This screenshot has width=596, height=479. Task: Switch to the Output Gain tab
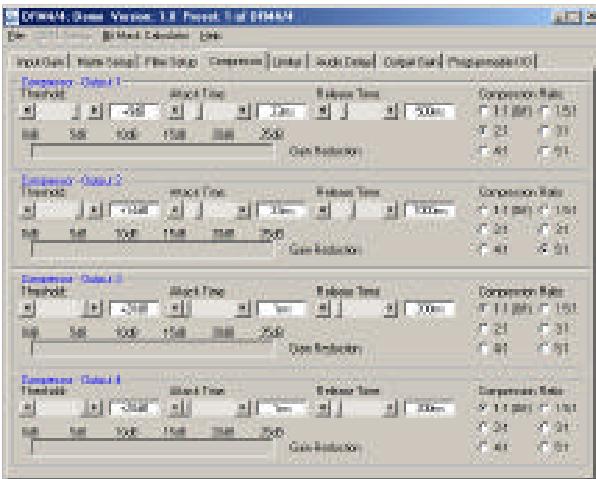coord(412,62)
